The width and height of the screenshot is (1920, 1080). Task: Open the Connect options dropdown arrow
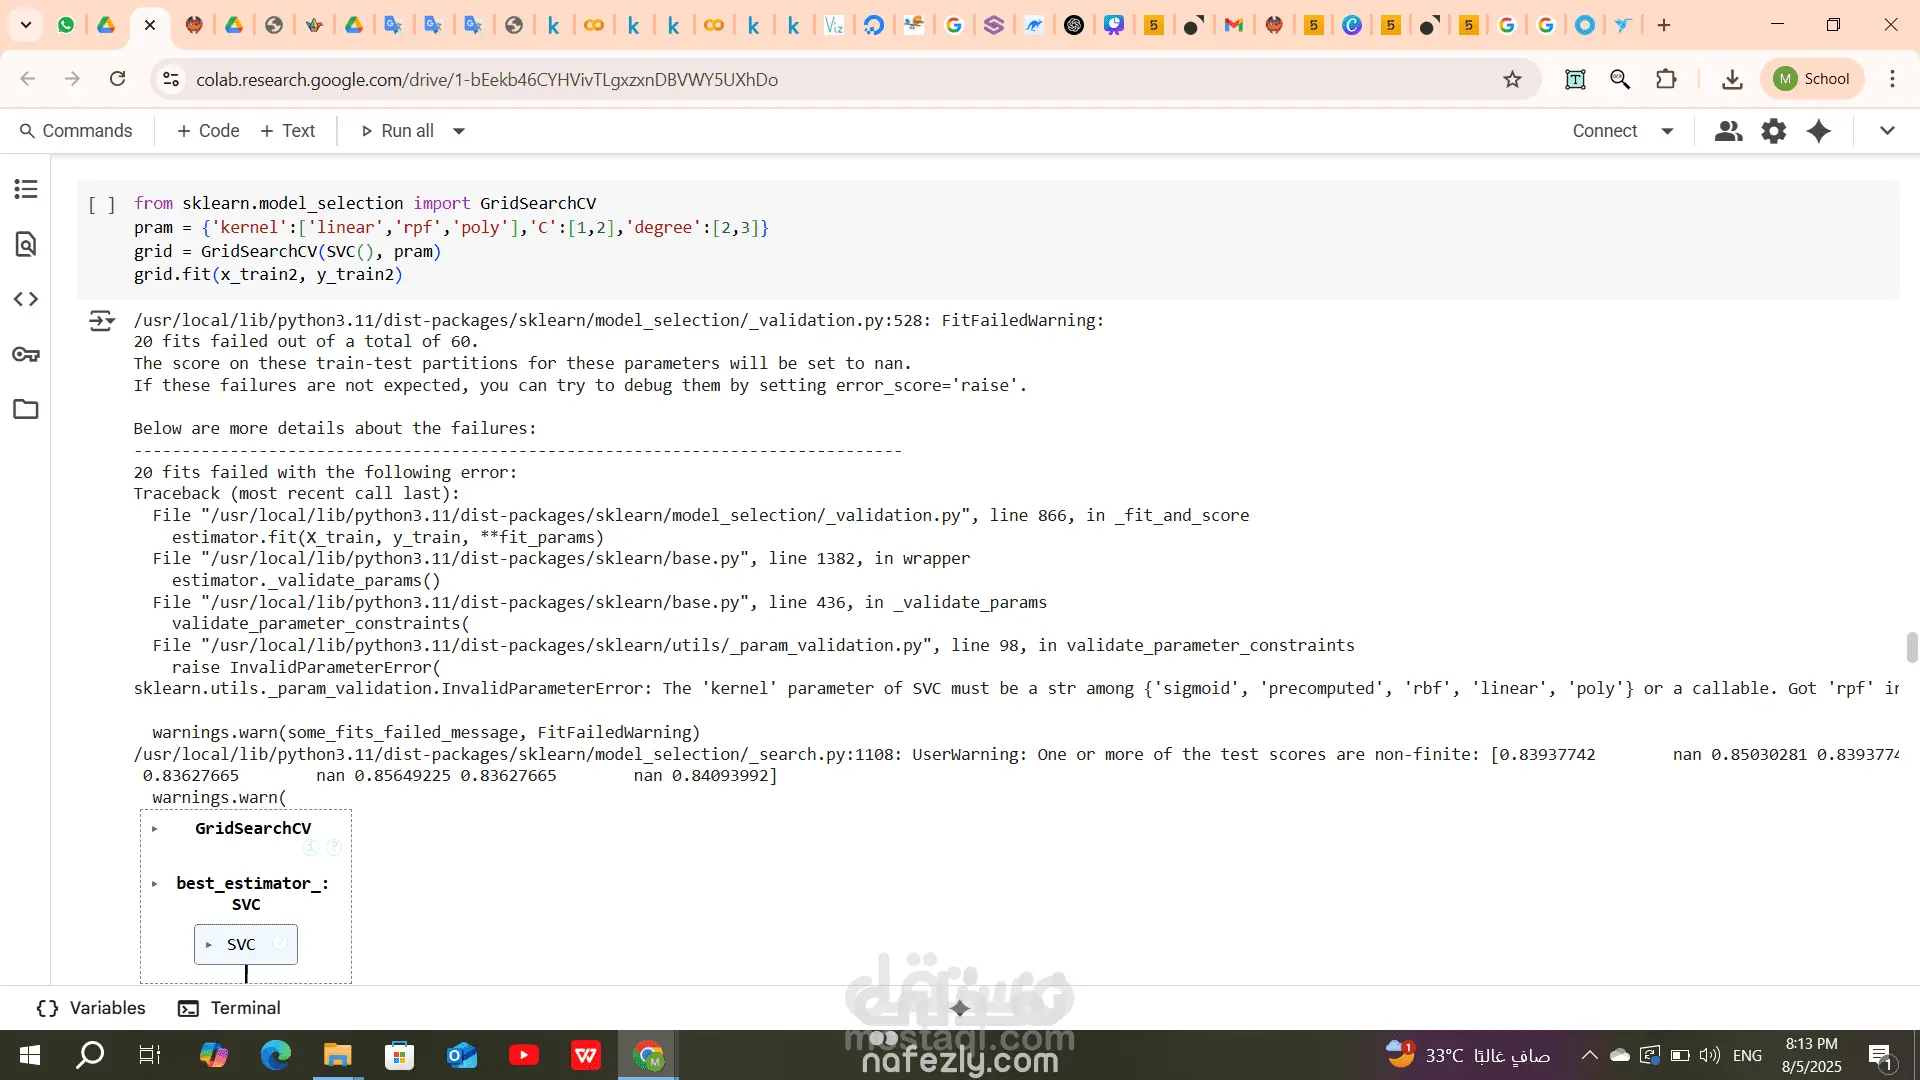pos(1667,131)
